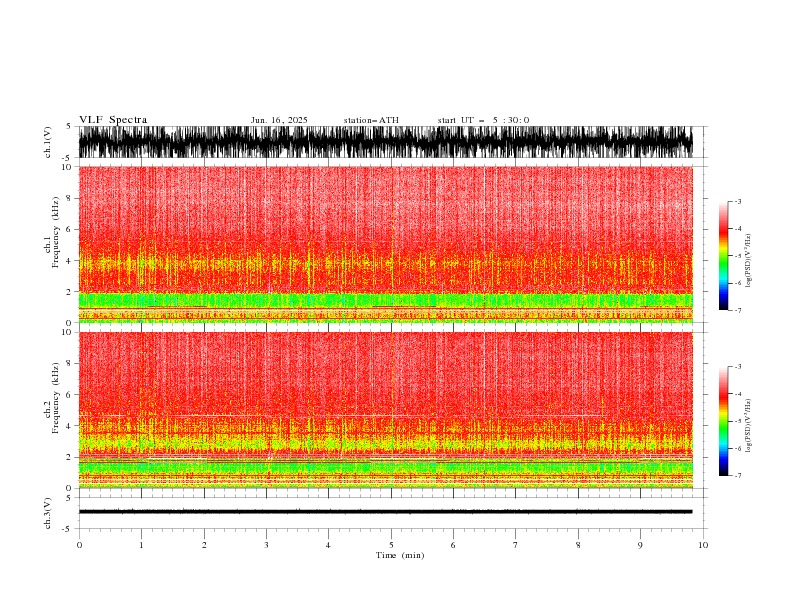
Task: Click the ch.2 frequency tick label '6'
Action: tap(69, 394)
